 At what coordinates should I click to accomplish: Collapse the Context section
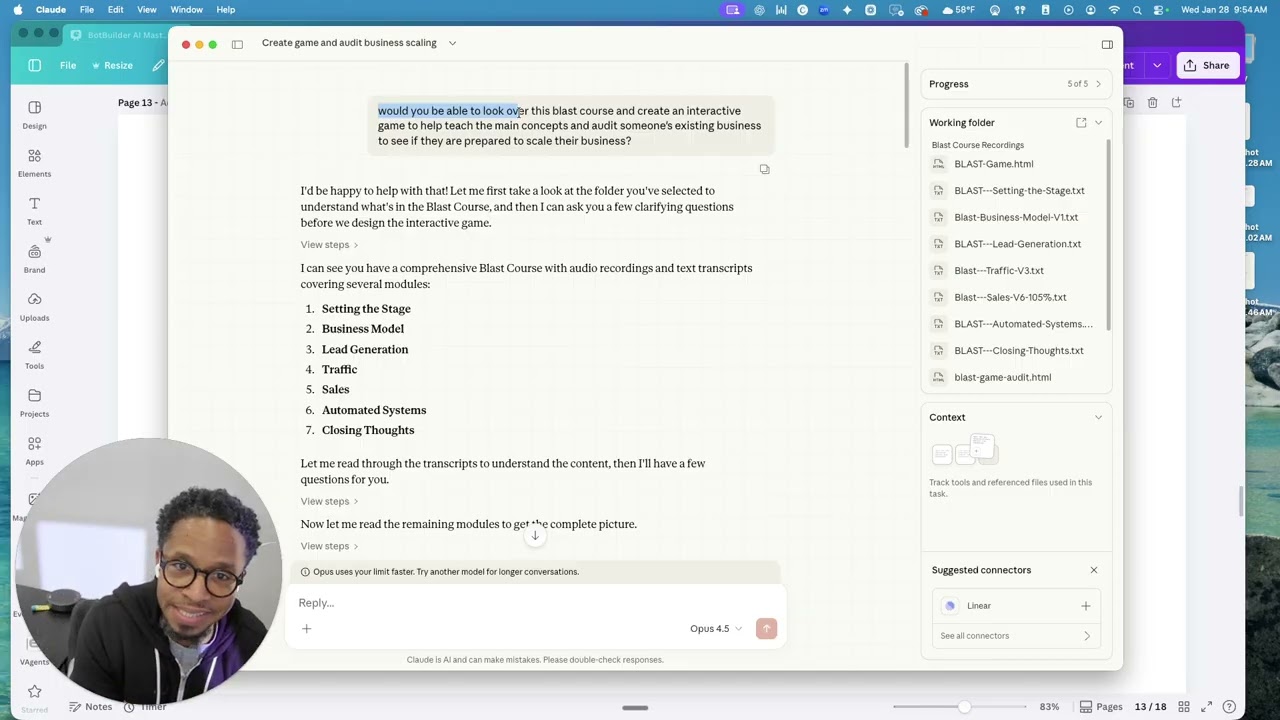pos(1098,418)
